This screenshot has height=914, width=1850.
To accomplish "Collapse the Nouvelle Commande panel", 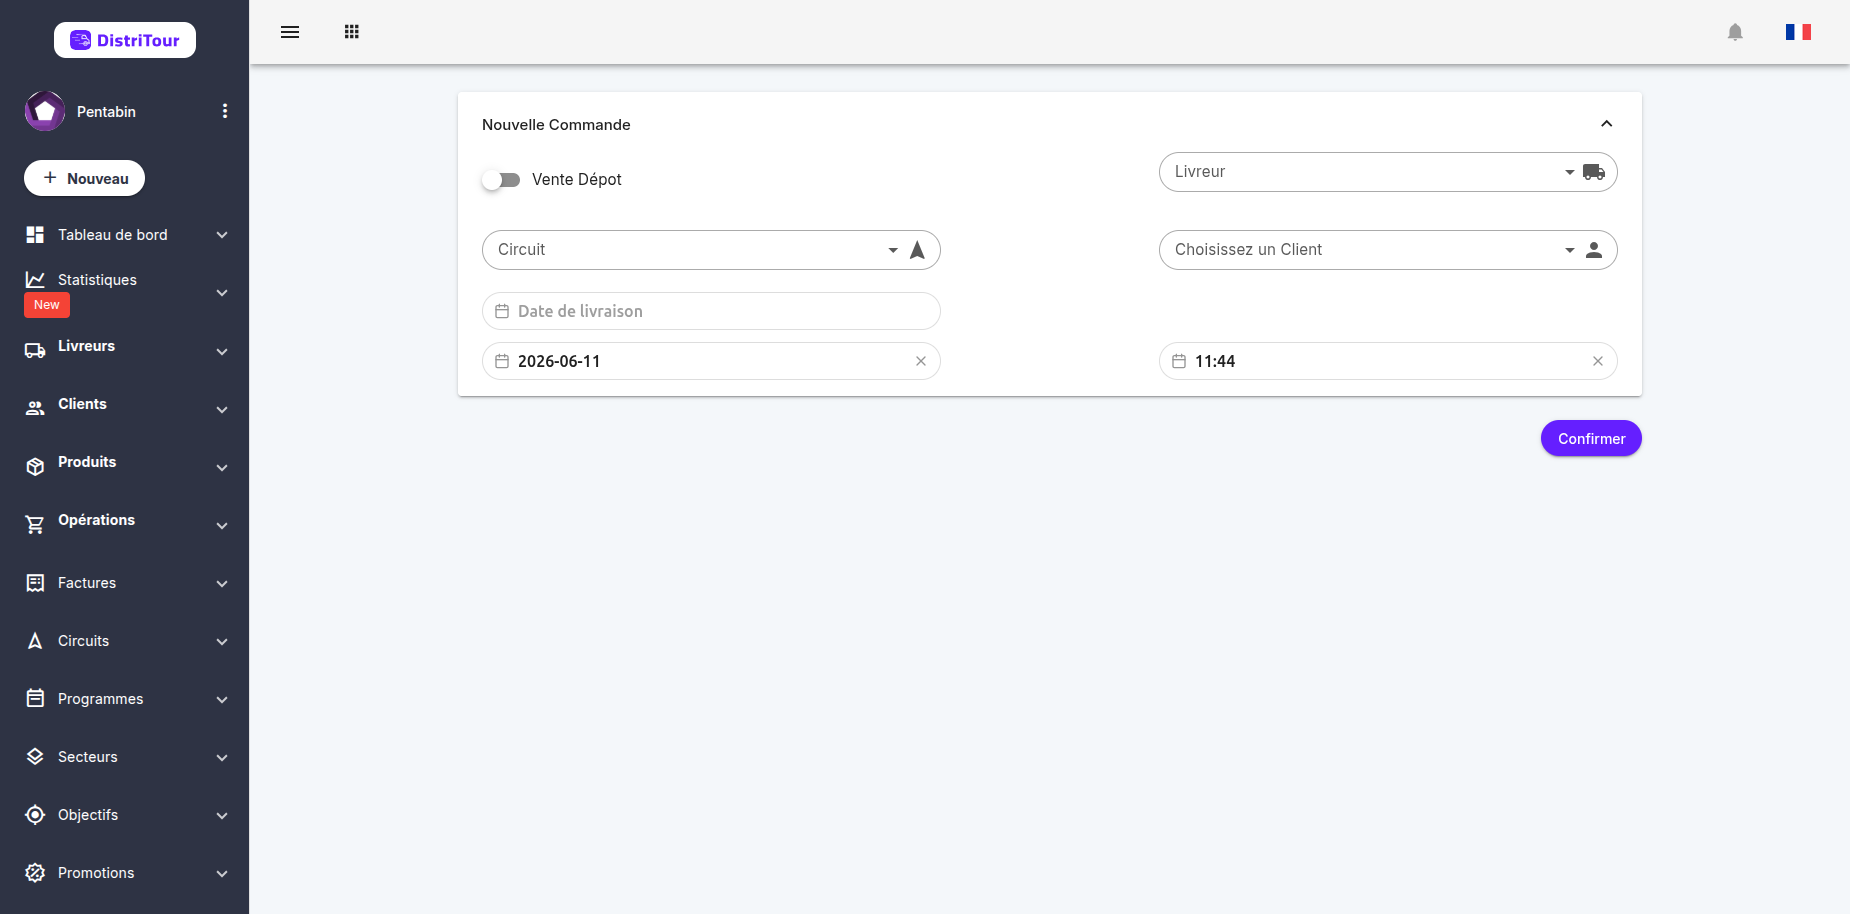I will (x=1607, y=124).
